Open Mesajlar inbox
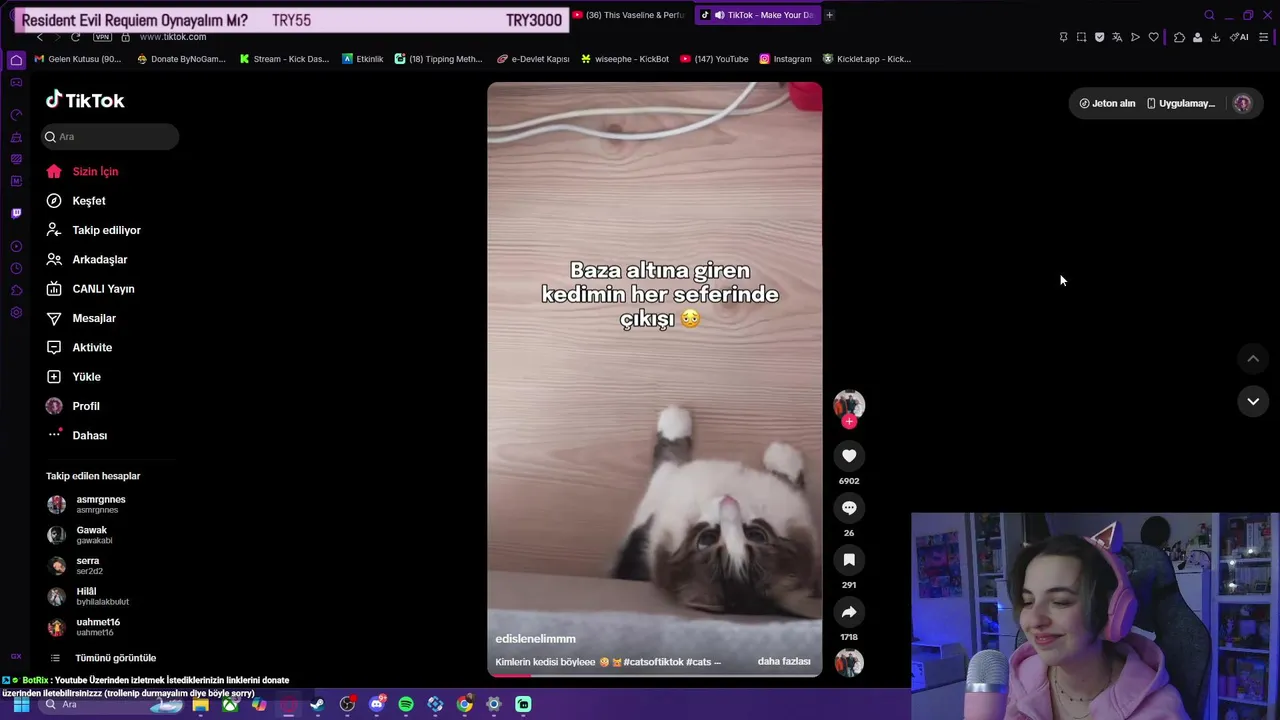Image resolution: width=1280 pixels, height=720 pixels. tap(81, 318)
